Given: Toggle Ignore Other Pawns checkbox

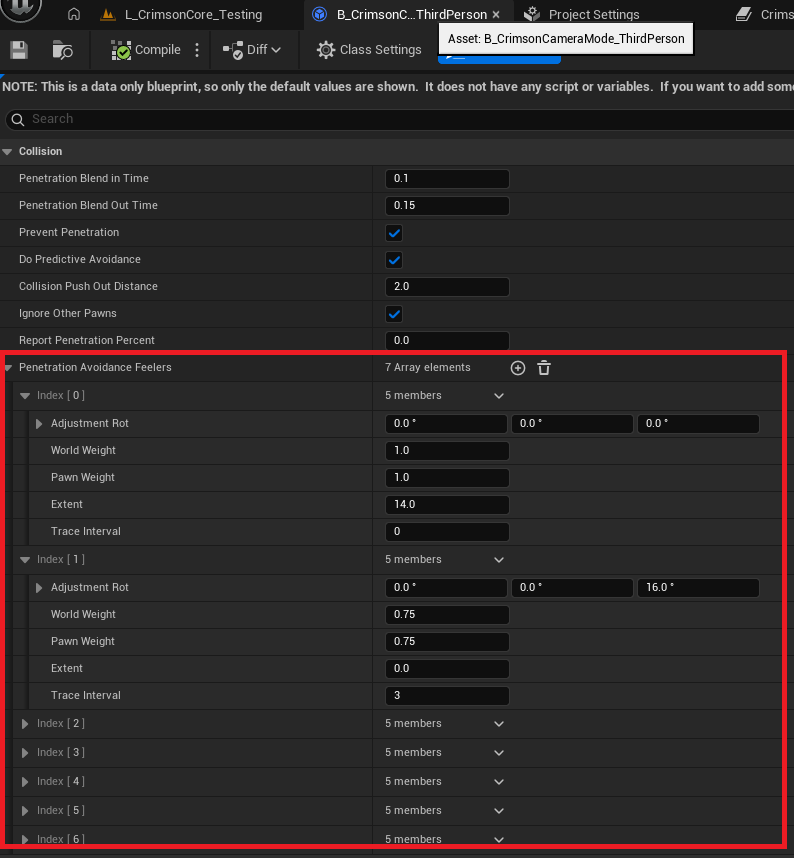Looking at the screenshot, I should 394,314.
